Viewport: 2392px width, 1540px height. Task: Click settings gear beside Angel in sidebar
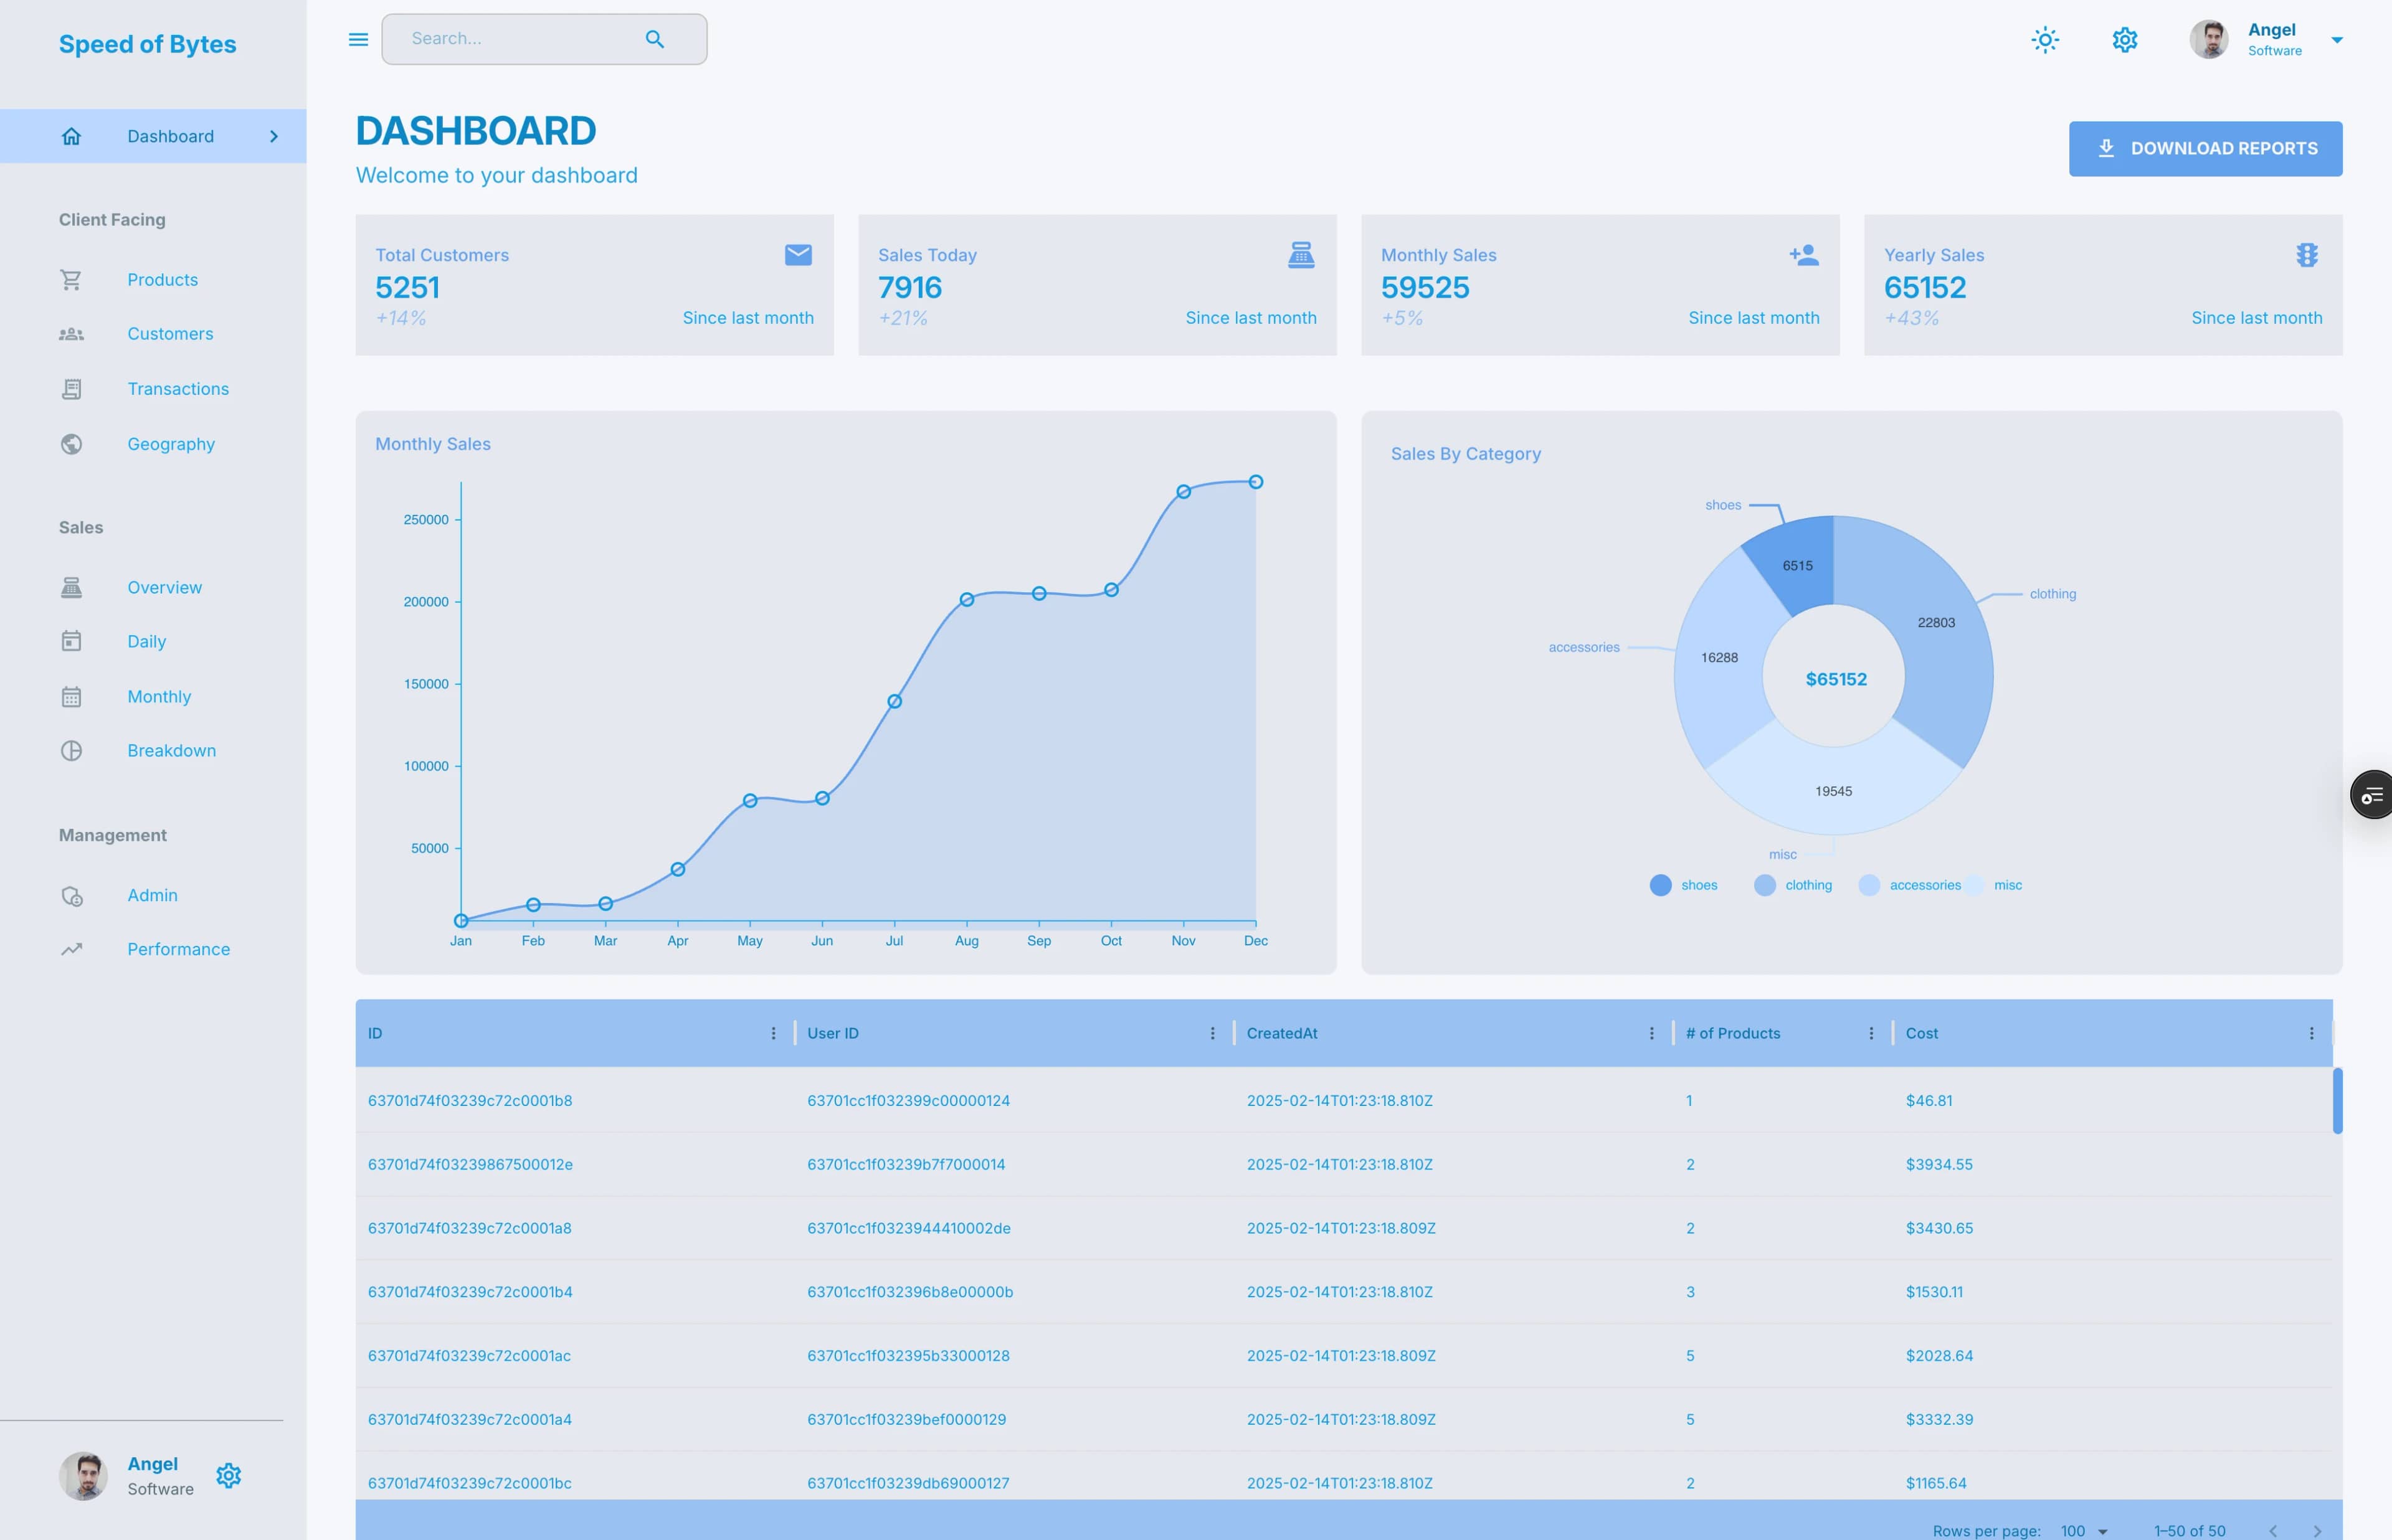[229, 1475]
